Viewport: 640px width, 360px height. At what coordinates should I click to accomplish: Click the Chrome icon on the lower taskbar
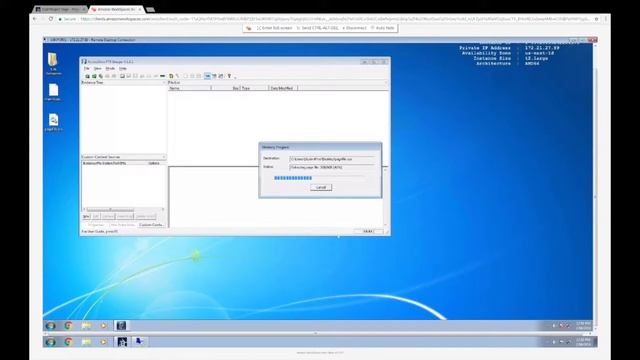(x=69, y=342)
